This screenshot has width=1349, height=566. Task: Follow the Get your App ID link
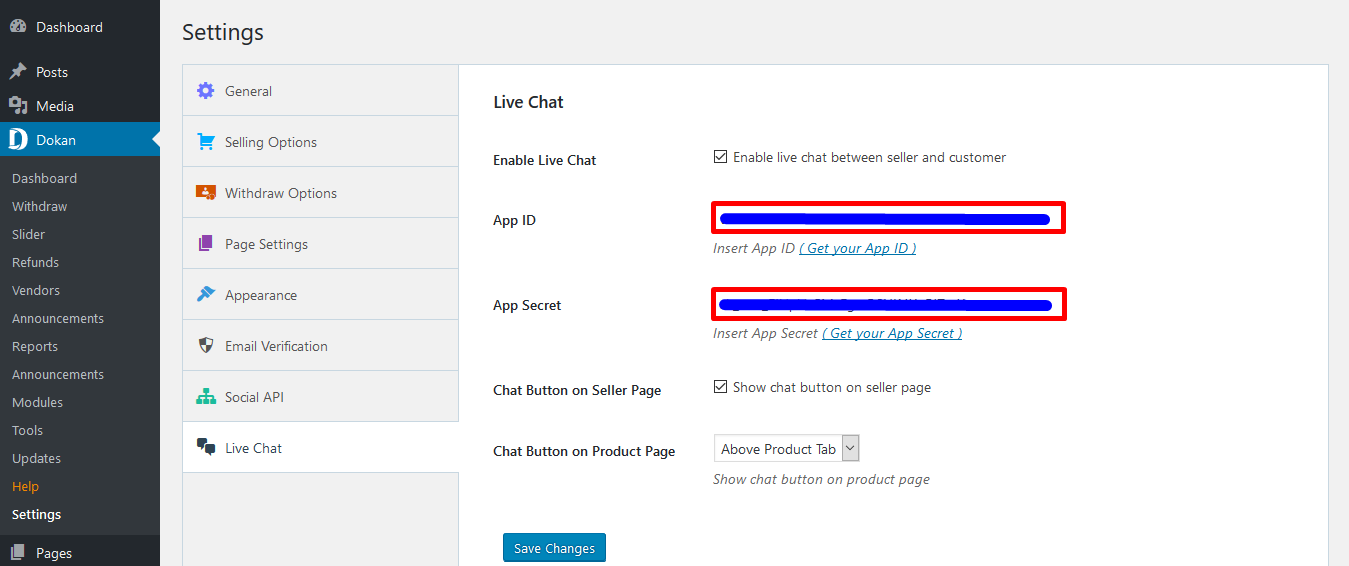857,248
